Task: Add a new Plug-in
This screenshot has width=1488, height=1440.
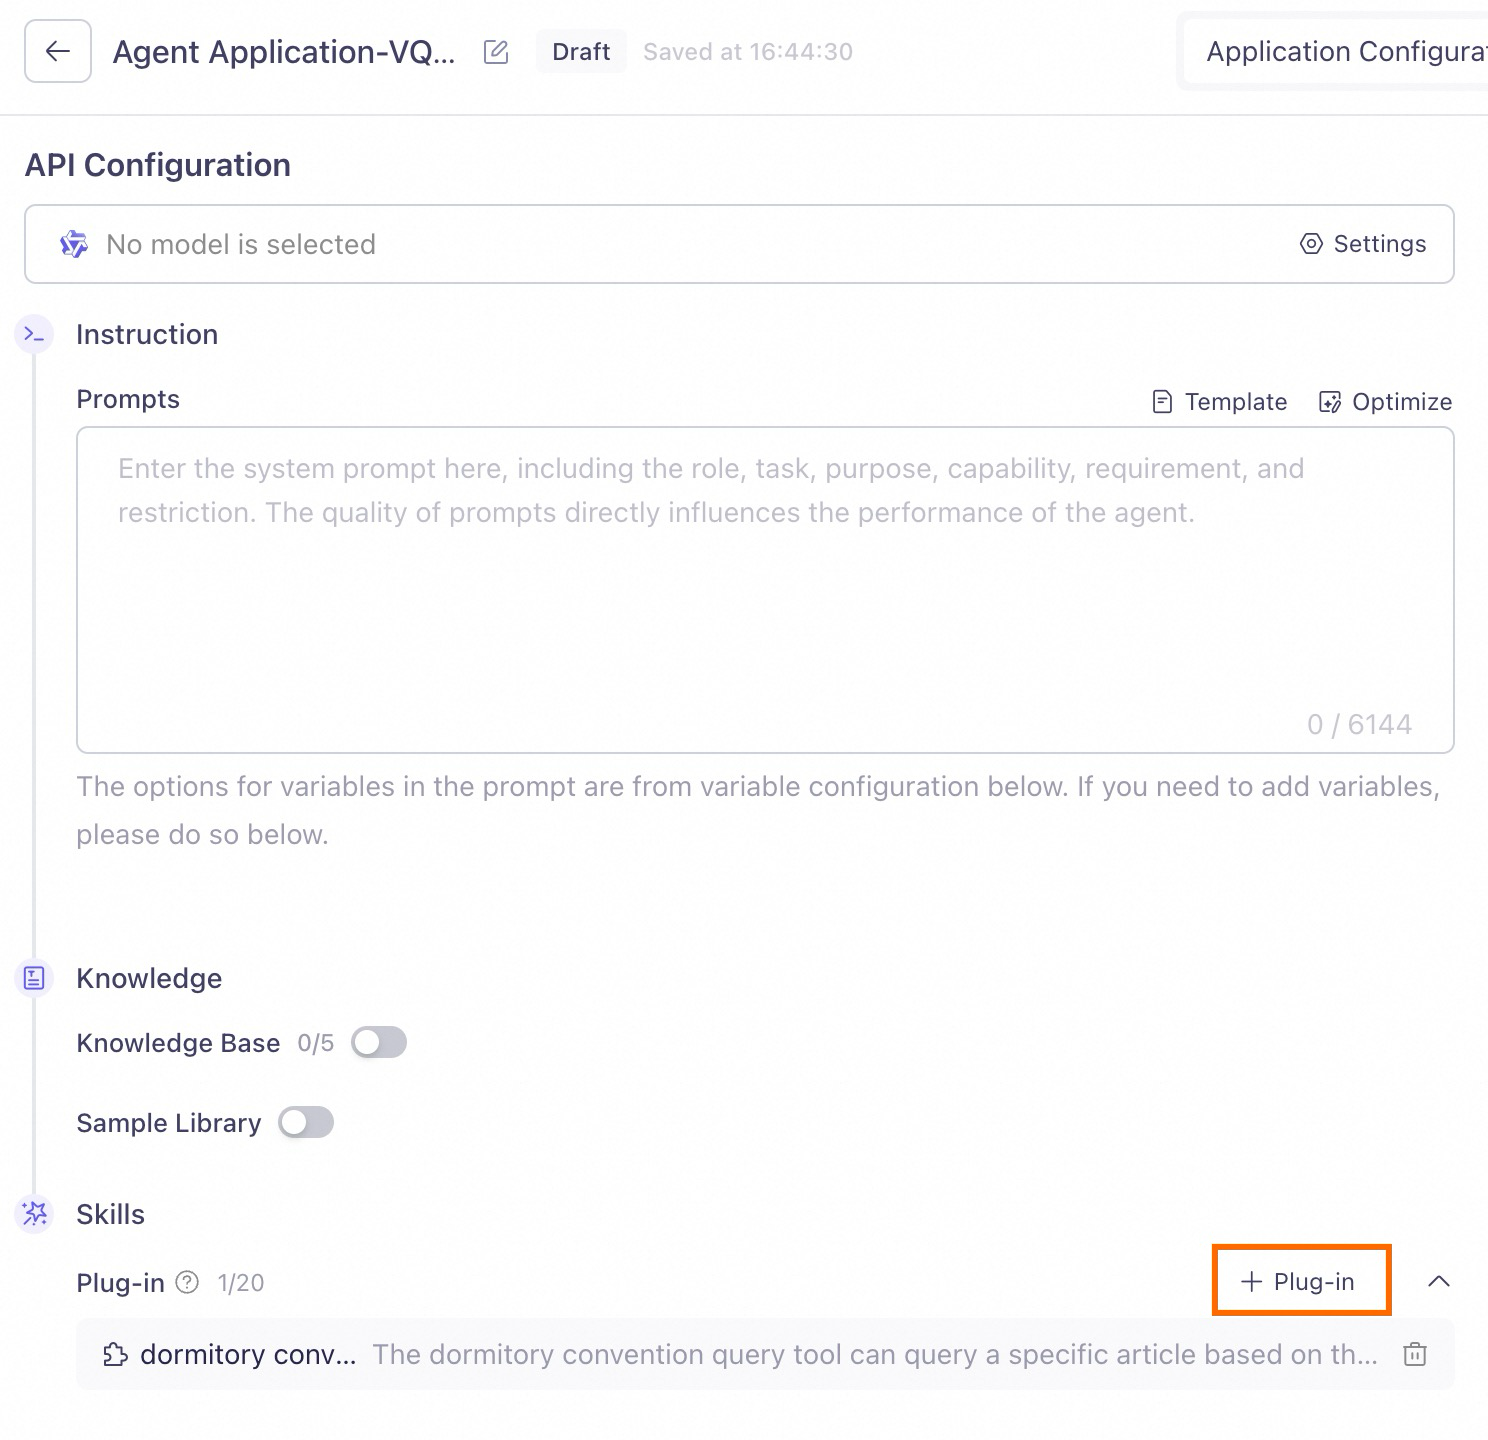Action: (1301, 1281)
